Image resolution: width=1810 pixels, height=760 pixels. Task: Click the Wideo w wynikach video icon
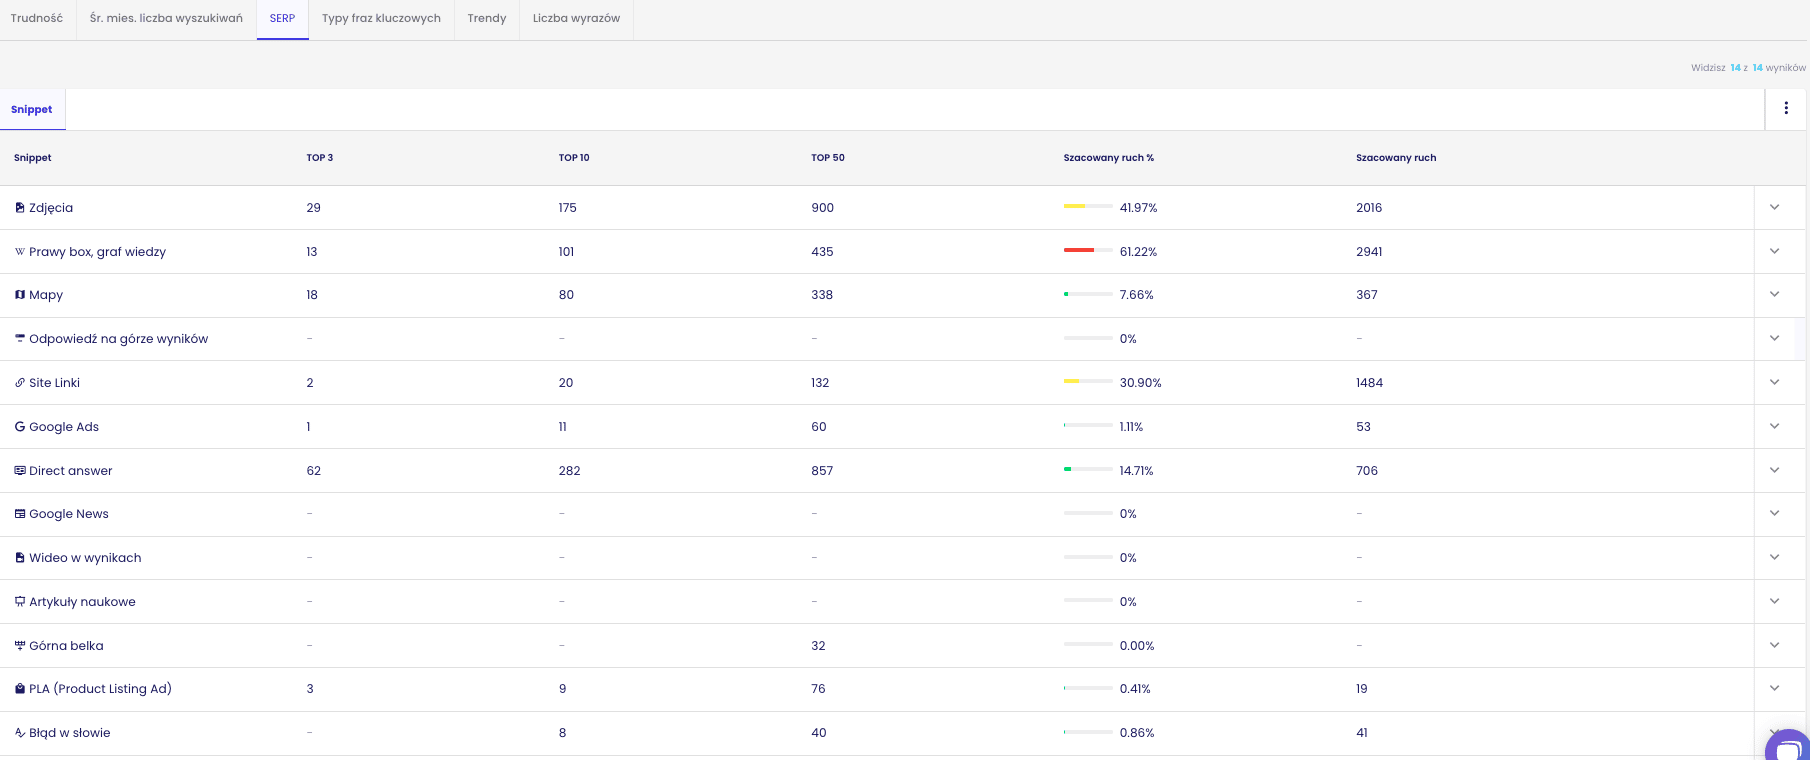pyautogui.click(x=20, y=558)
